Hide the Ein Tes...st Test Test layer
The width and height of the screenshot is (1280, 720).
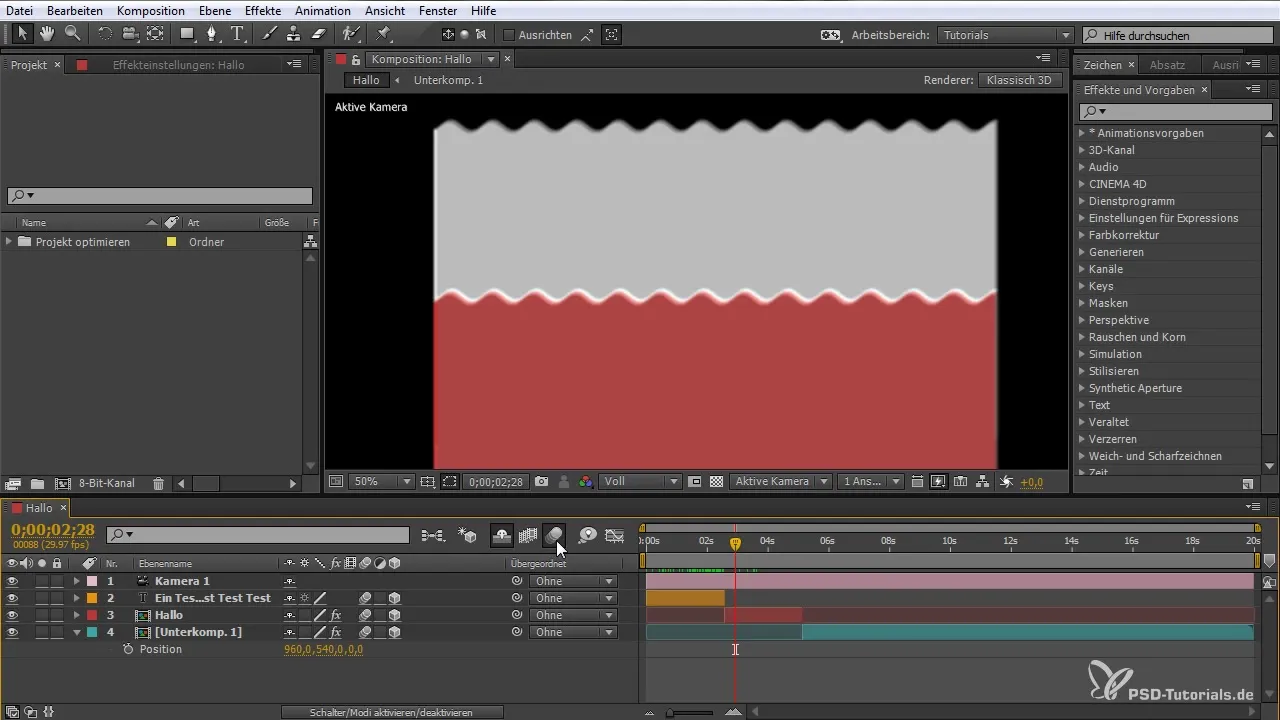(x=12, y=598)
